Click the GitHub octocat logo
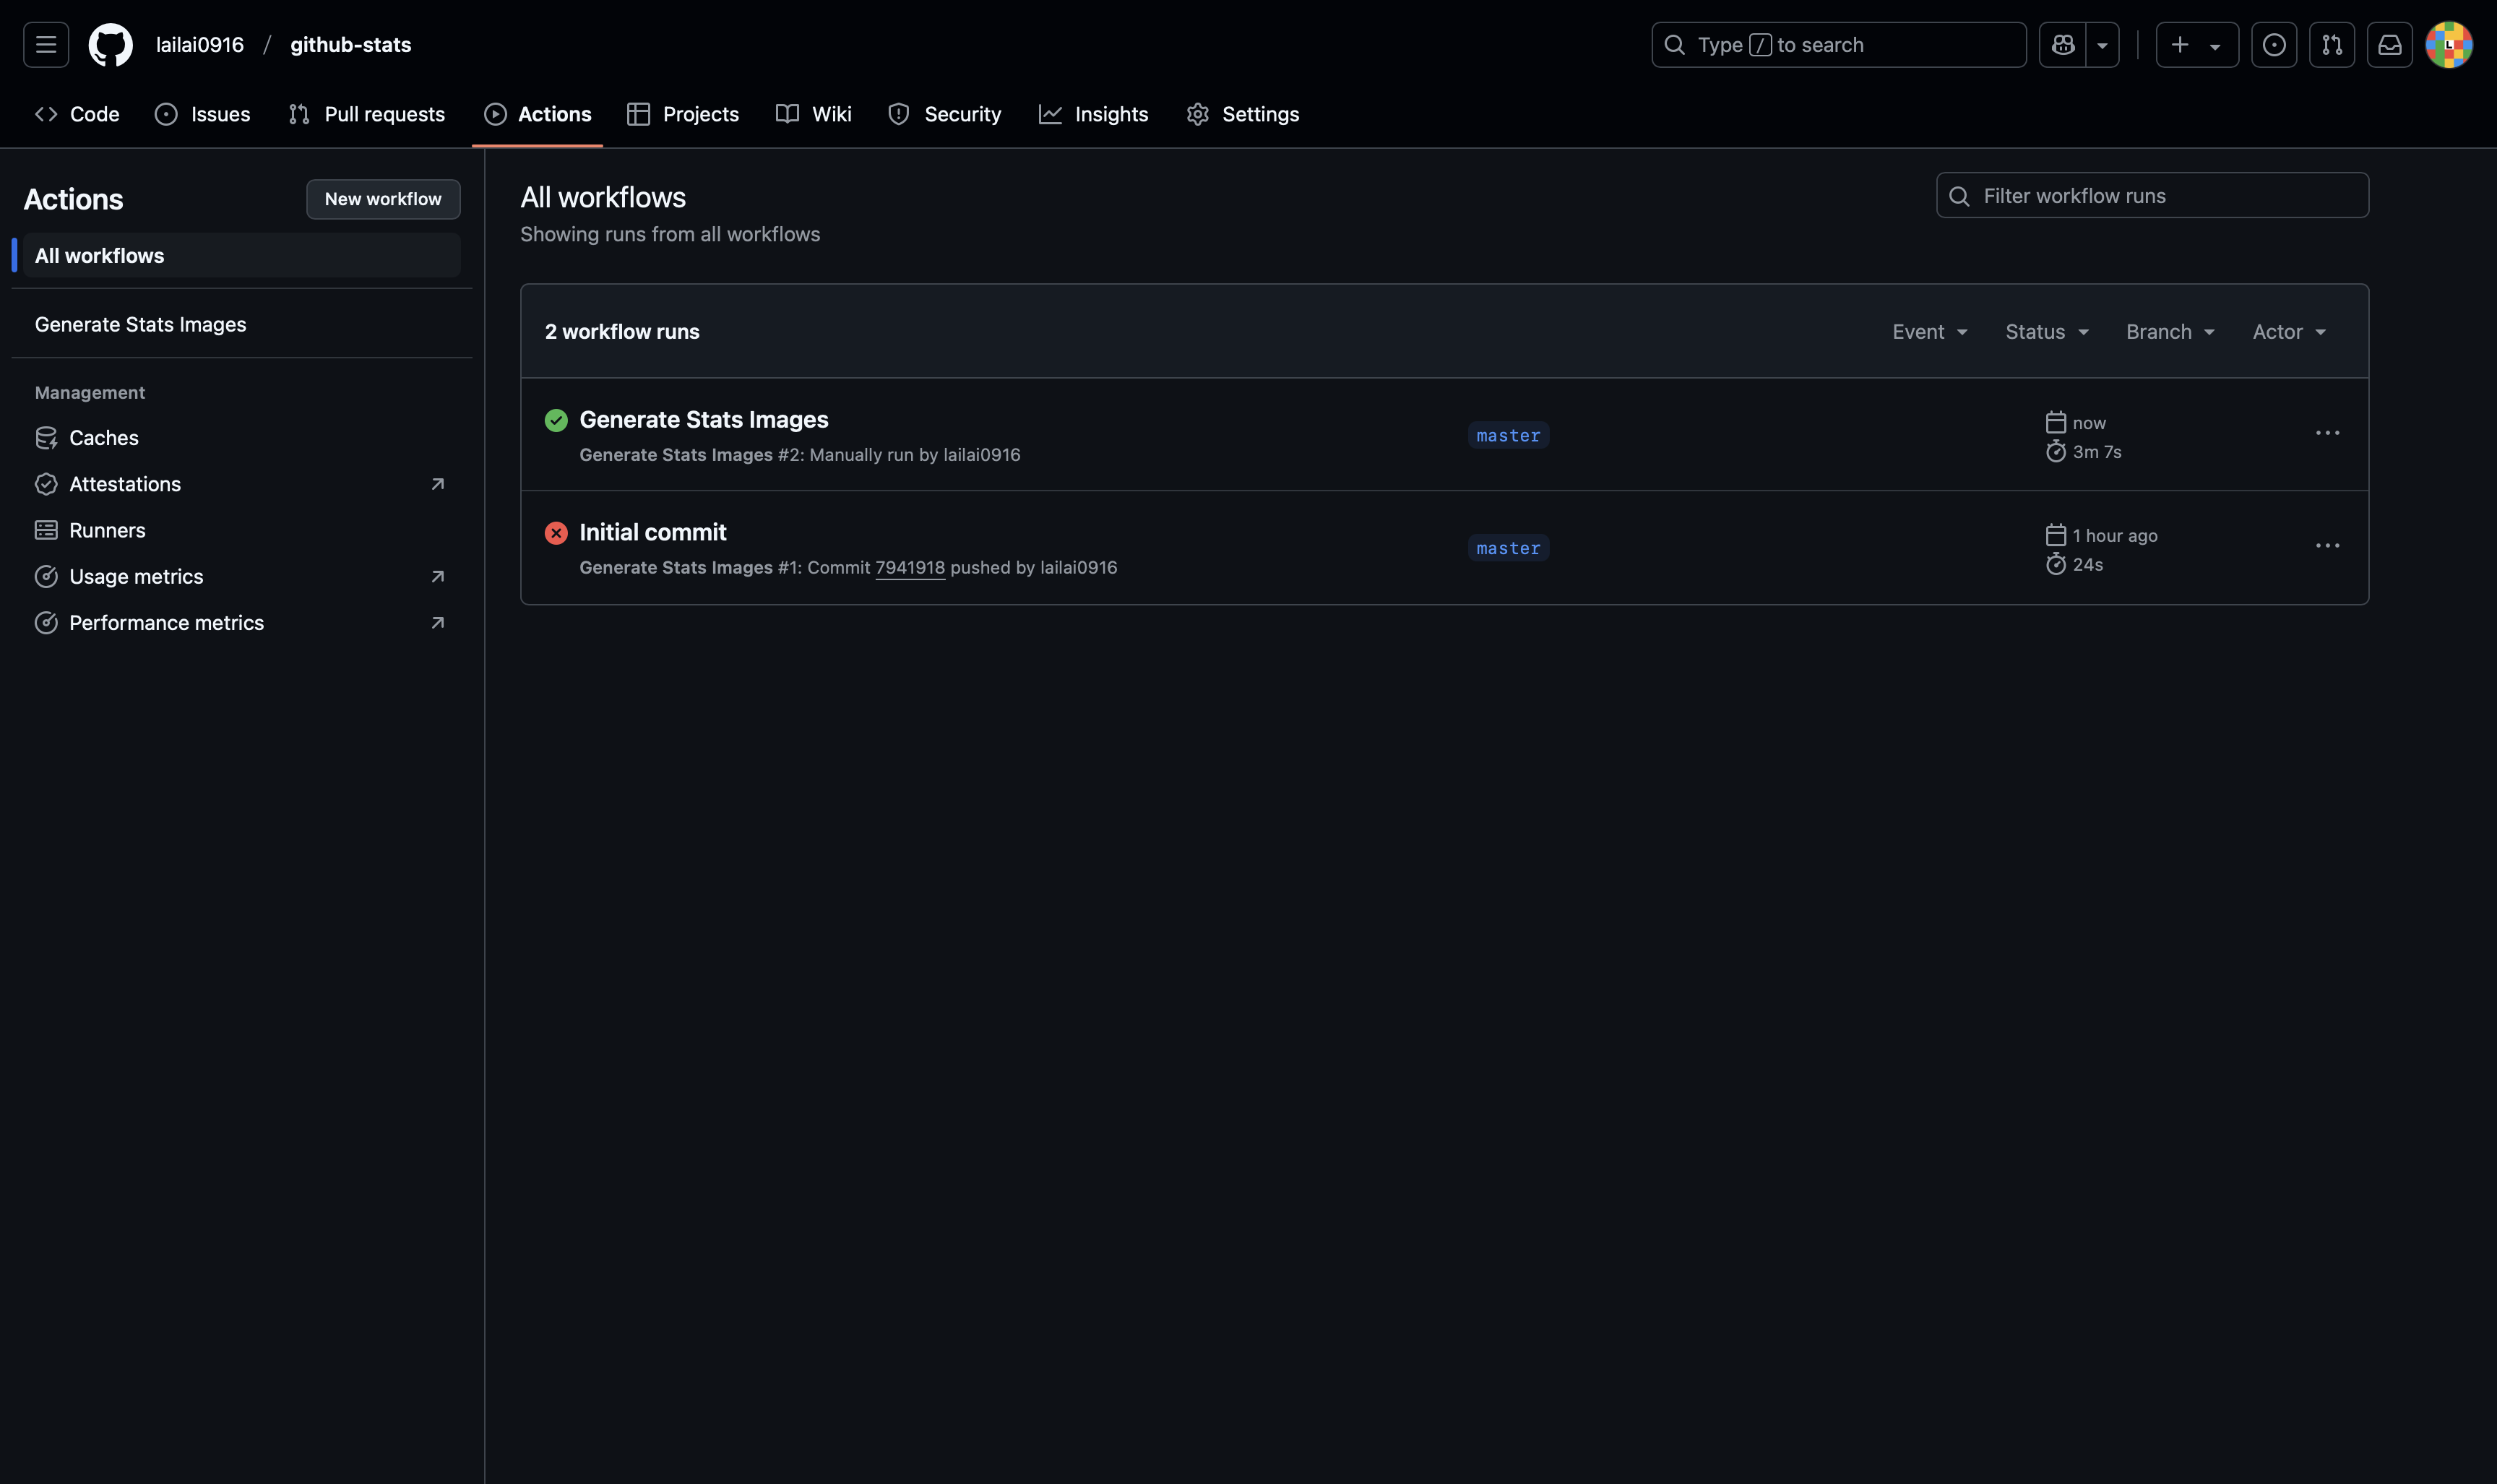The height and width of the screenshot is (1484, 2497). [110, 45]
